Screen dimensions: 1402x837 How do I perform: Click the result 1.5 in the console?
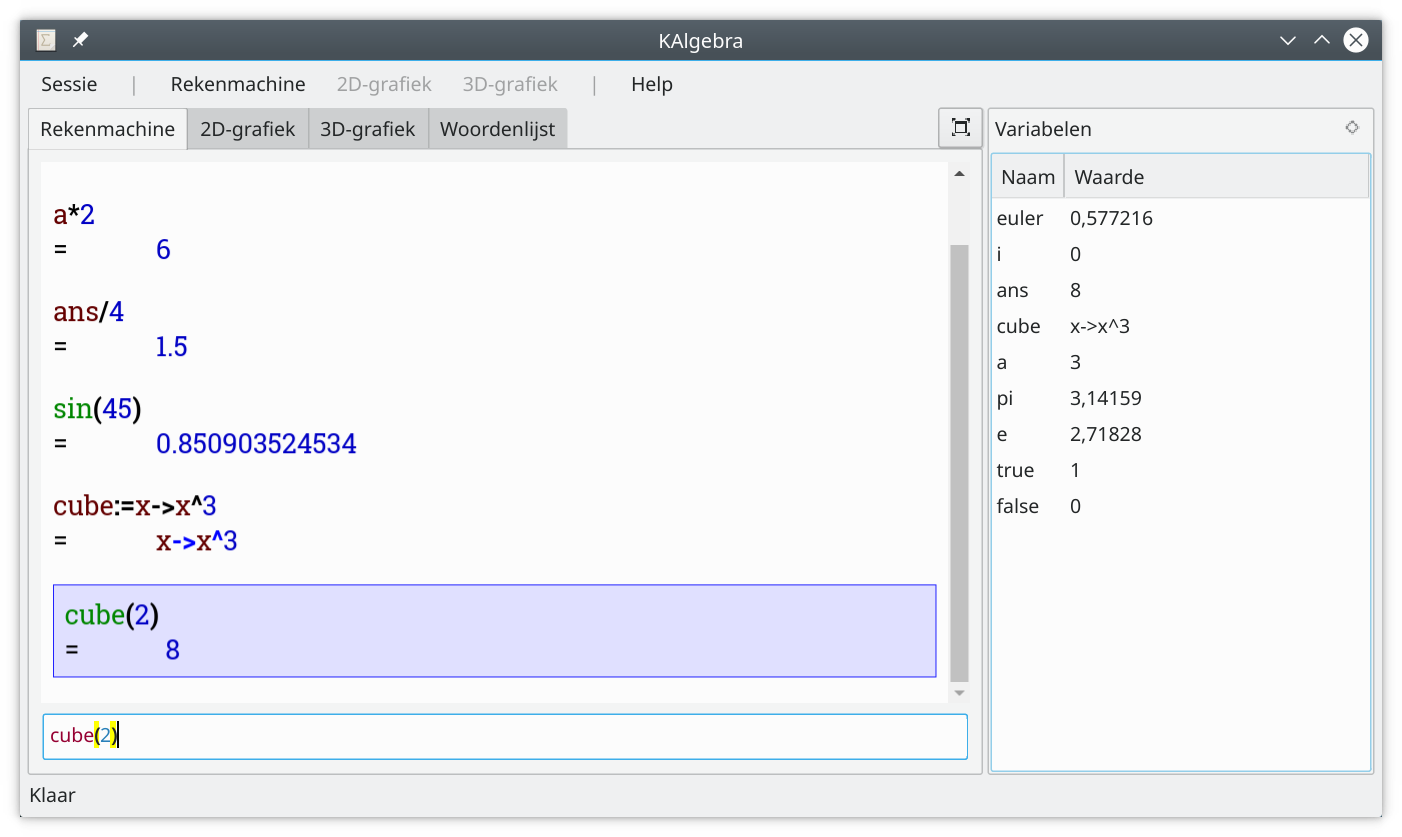171,347
